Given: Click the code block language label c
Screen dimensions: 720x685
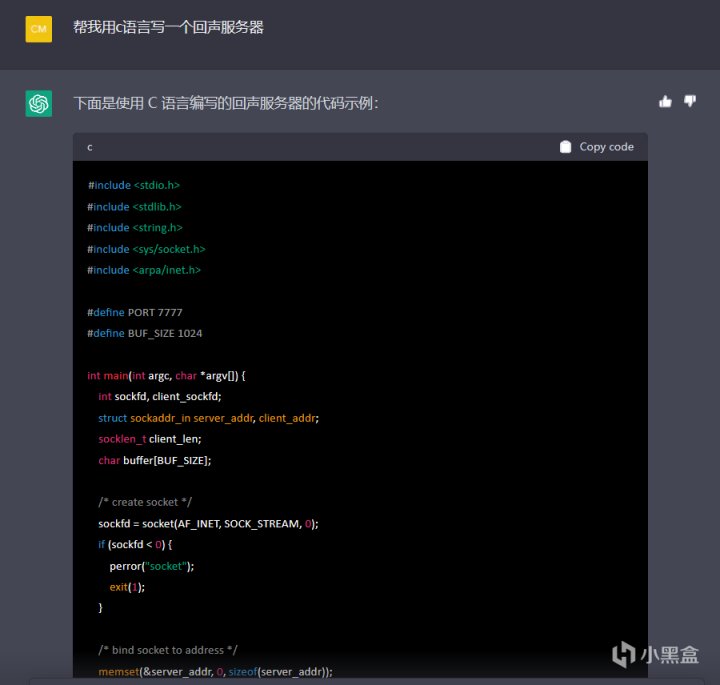Looking at the screenshot, I should point(90,147).
